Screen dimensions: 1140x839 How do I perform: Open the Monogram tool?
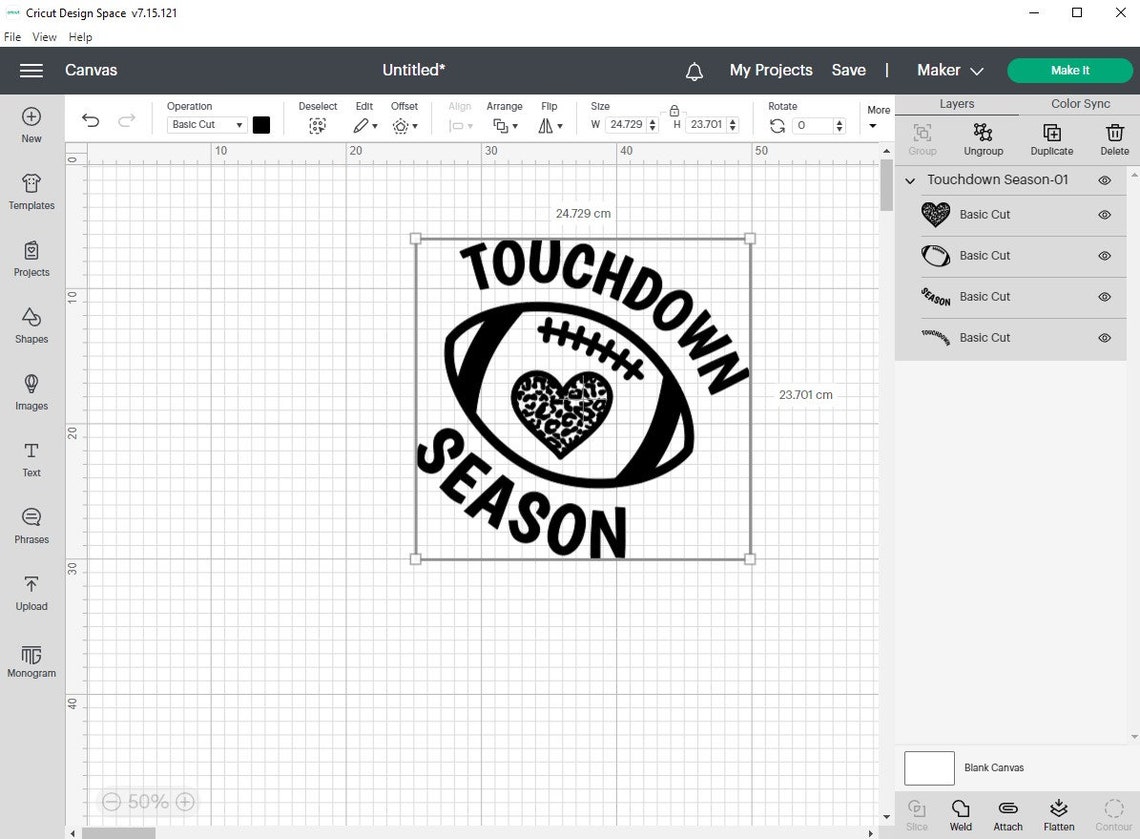pyautogui.click(x=31, y=661)
